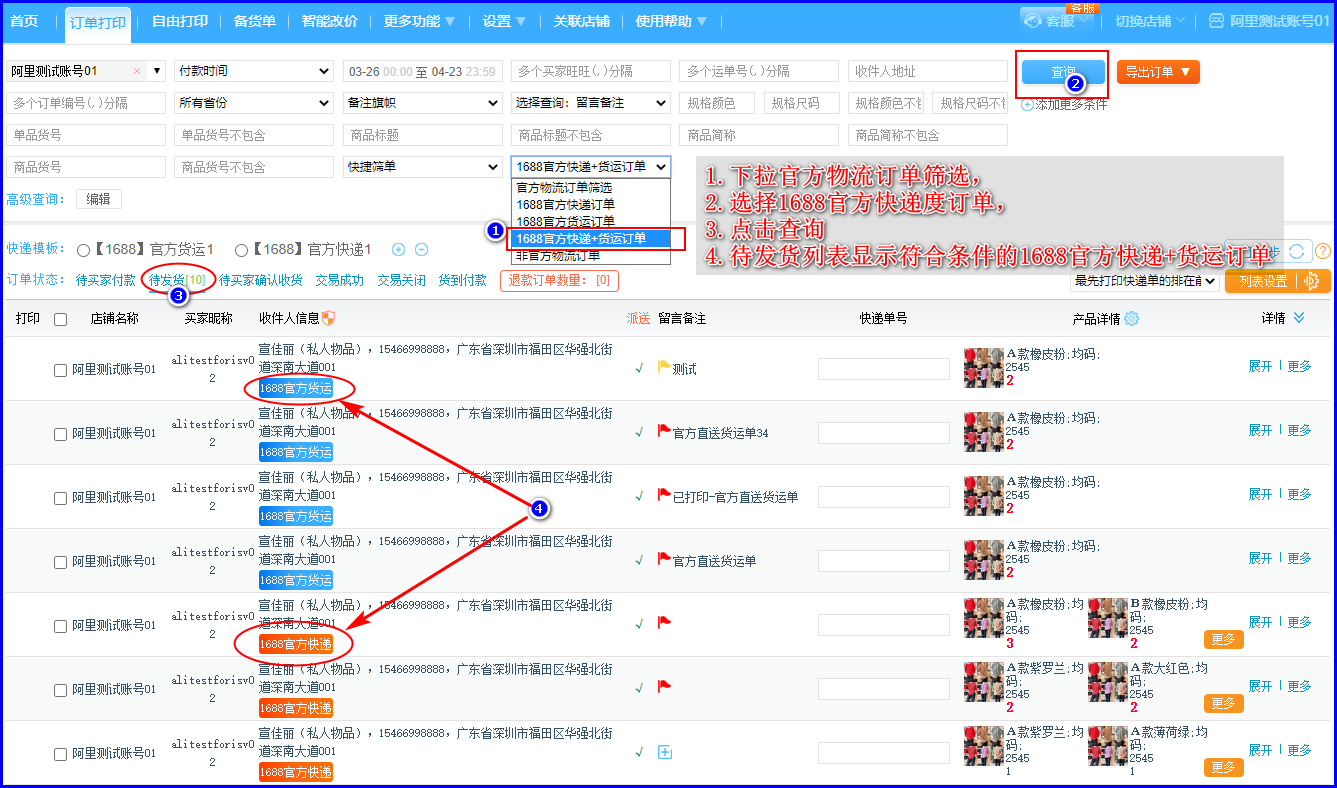Switch to the 备货单 tab
Screen dimensions: 1337x788
[x=254, y=21]
